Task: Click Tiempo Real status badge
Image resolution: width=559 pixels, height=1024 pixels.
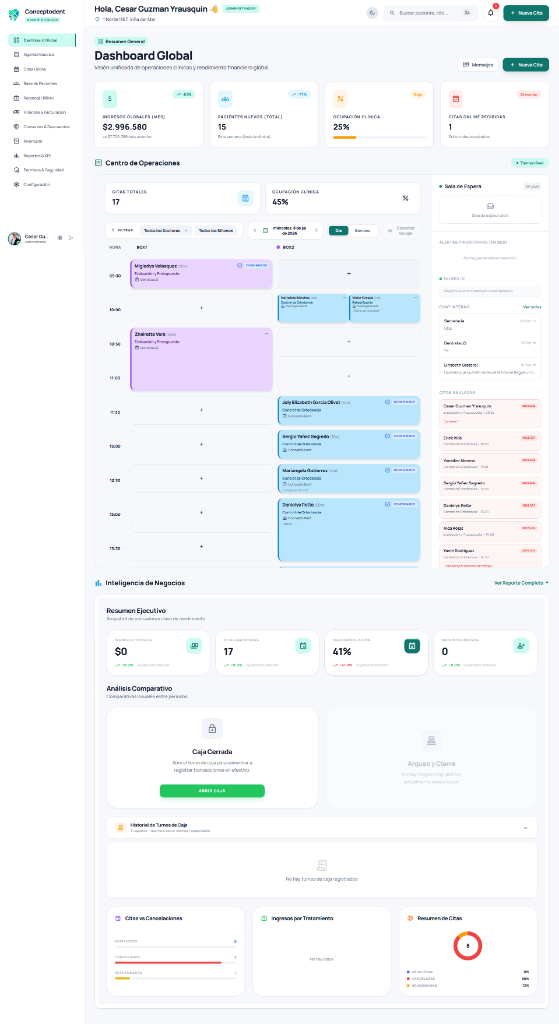Action: pyautogui.click(x=530, y=163)
